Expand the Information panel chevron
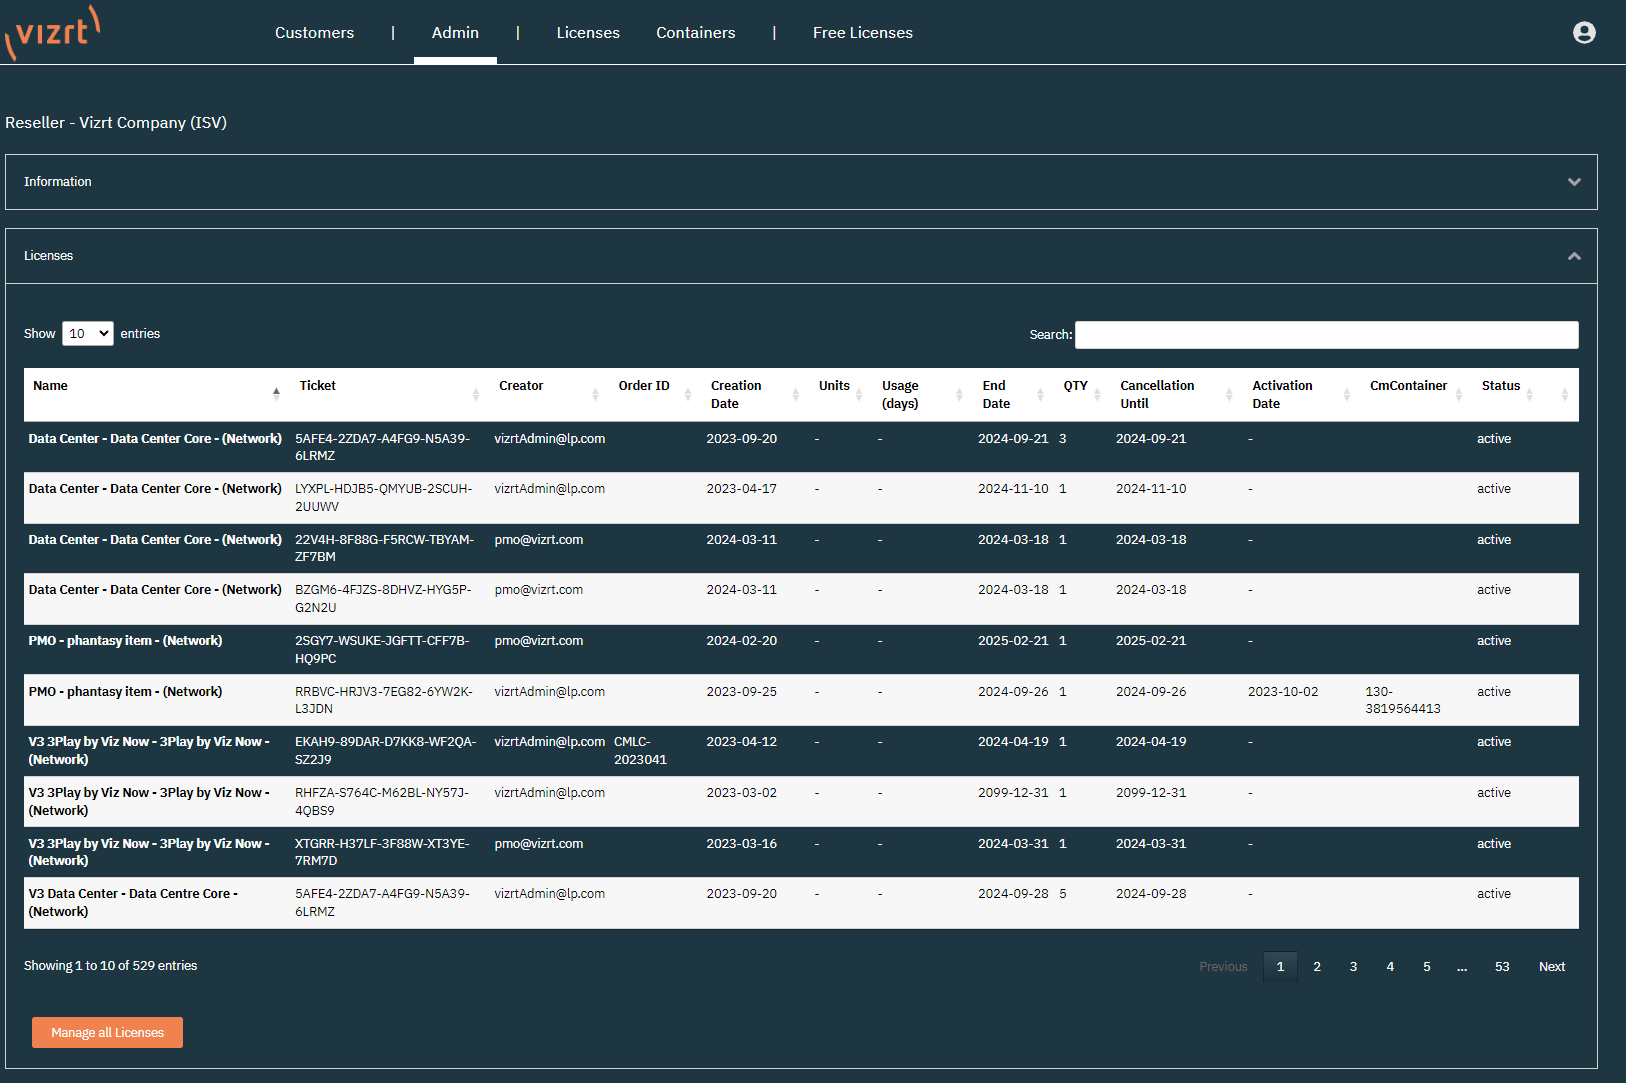The image size is (1626, 1083). pyautogui.click(x=1574, y=182)
